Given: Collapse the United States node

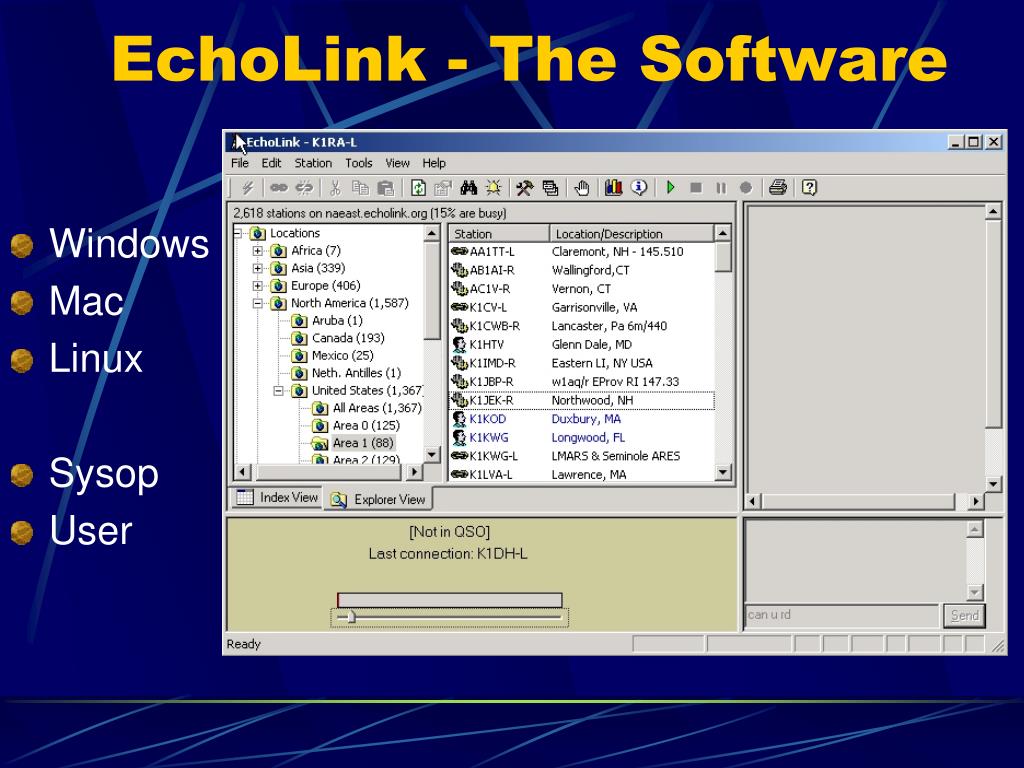Looking at the screenshot, I should (x=279, y=391).
